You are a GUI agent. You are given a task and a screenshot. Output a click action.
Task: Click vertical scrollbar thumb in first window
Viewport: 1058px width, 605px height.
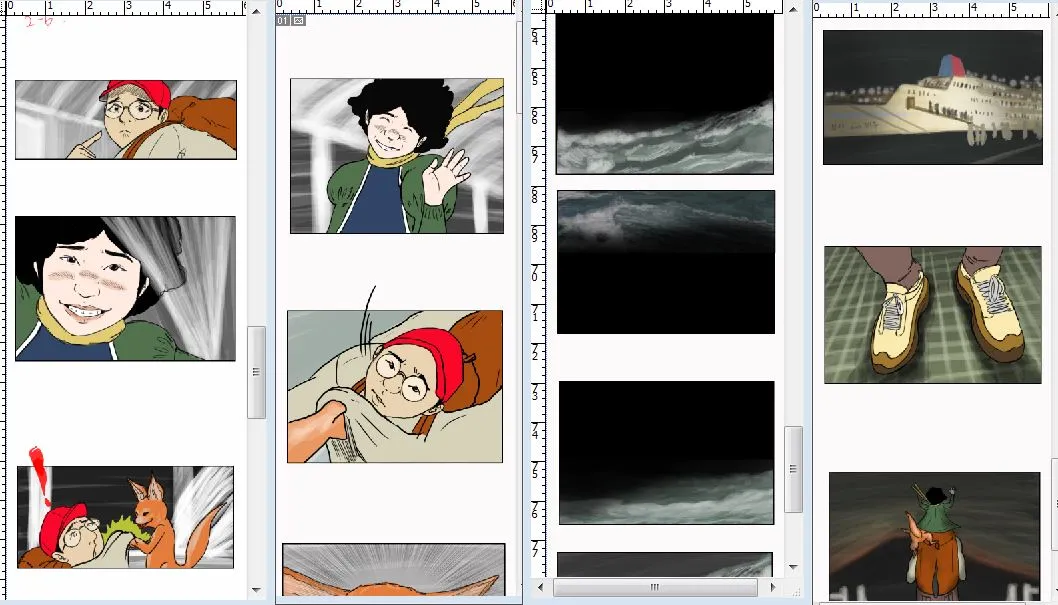point(256,372)
